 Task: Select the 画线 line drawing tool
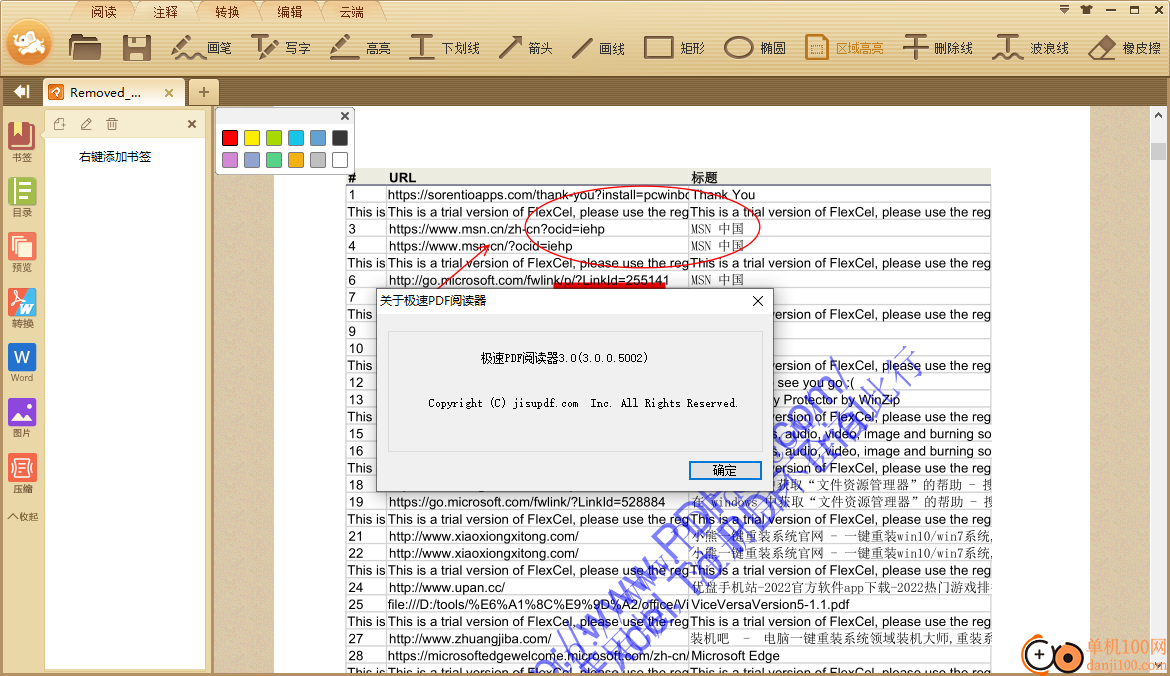[x=598, y=48]
